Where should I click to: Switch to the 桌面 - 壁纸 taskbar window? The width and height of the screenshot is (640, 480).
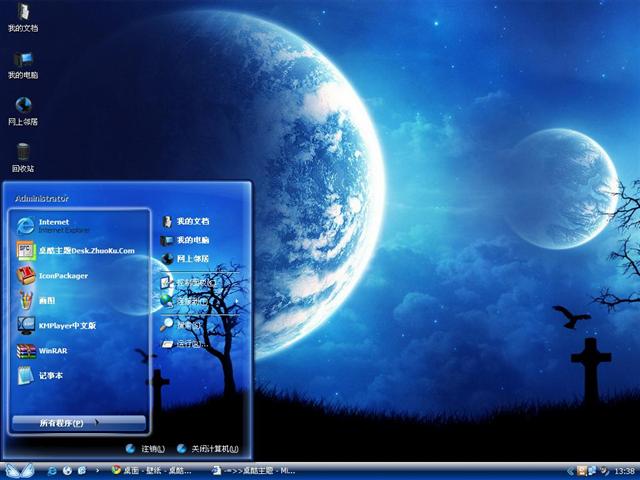tap(155, 470)
